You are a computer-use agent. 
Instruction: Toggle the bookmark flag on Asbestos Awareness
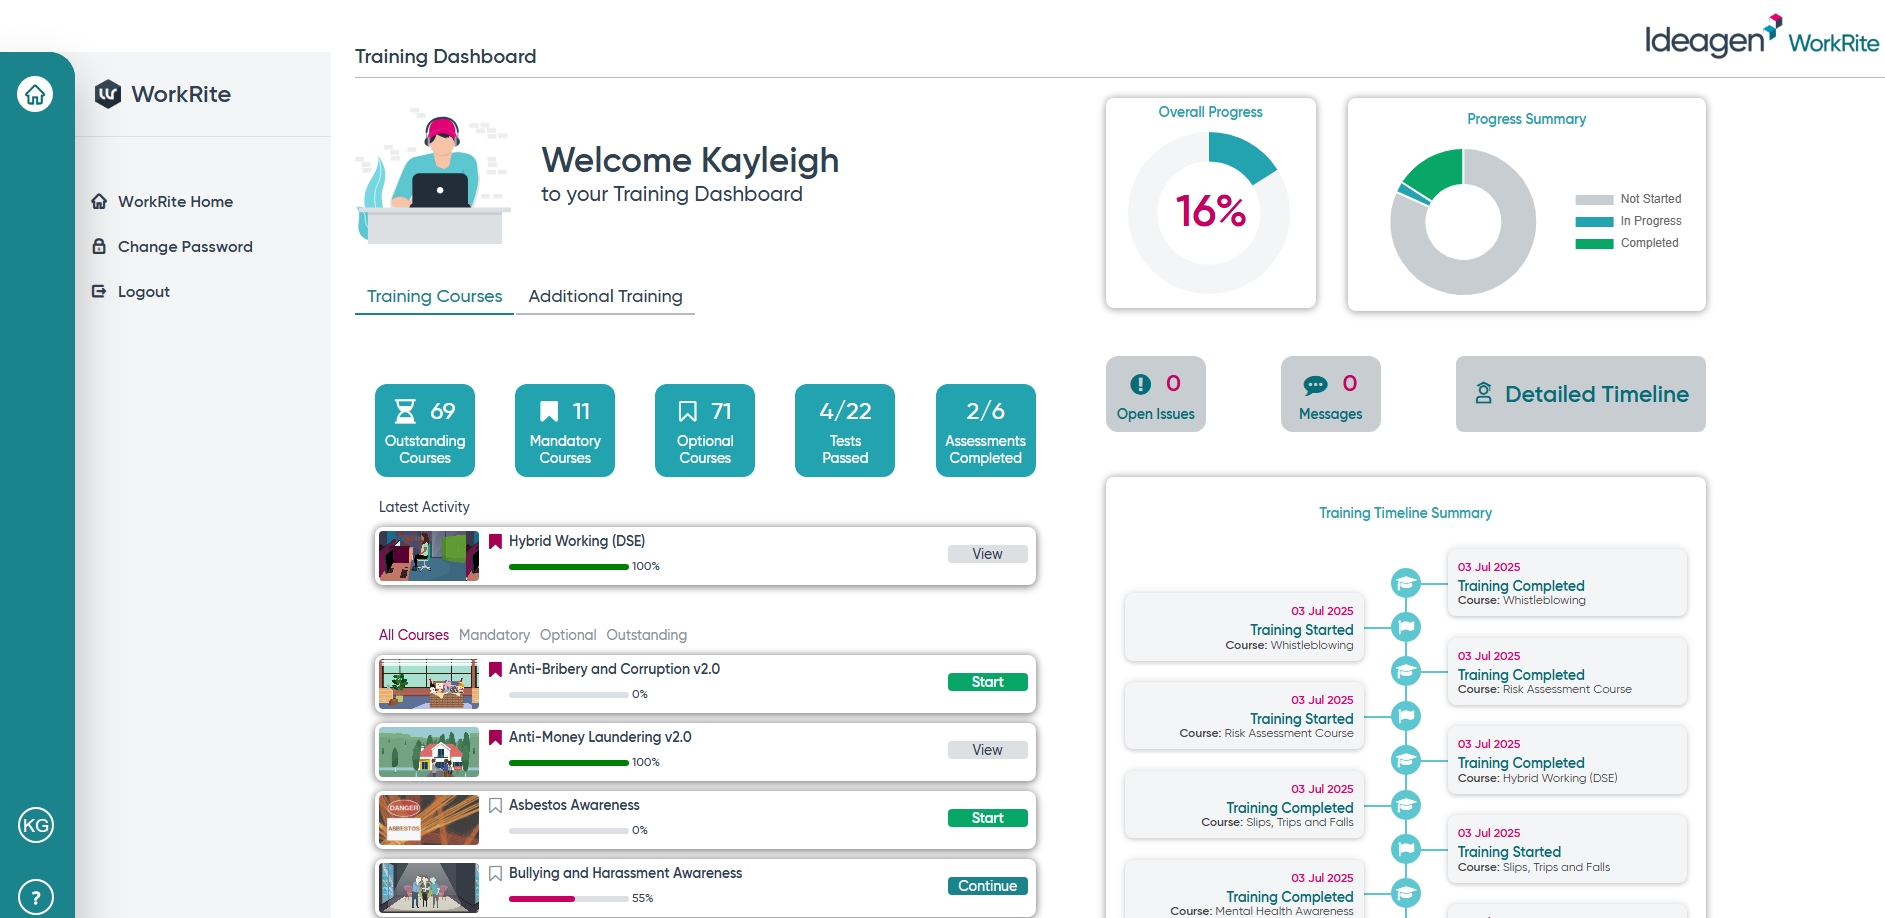[495, 804]
